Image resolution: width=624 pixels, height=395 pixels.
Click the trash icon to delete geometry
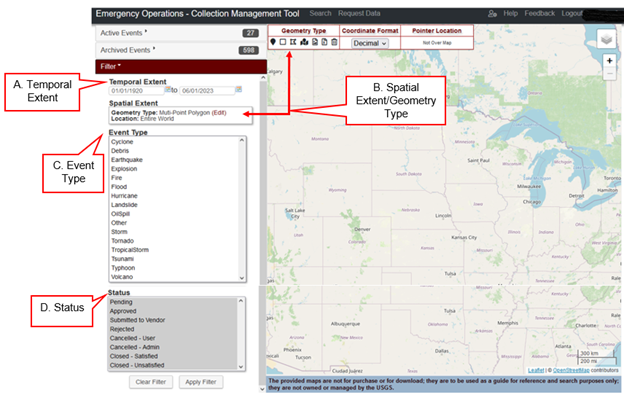tap(334, 42)
